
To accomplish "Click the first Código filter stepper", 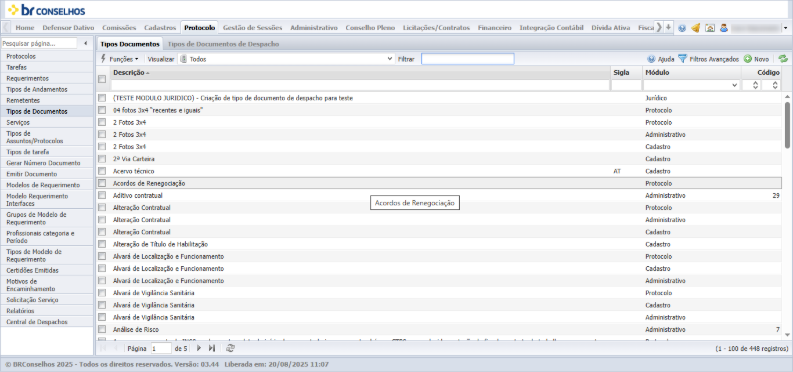I will (x=756, y=85).
